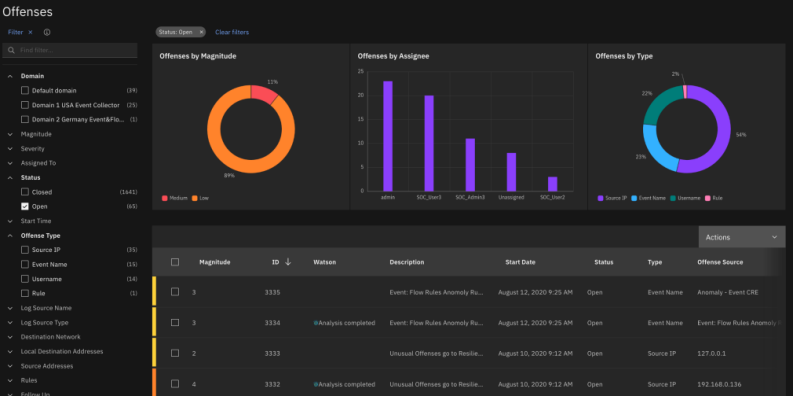Click the Type column header

coord(654,262)
